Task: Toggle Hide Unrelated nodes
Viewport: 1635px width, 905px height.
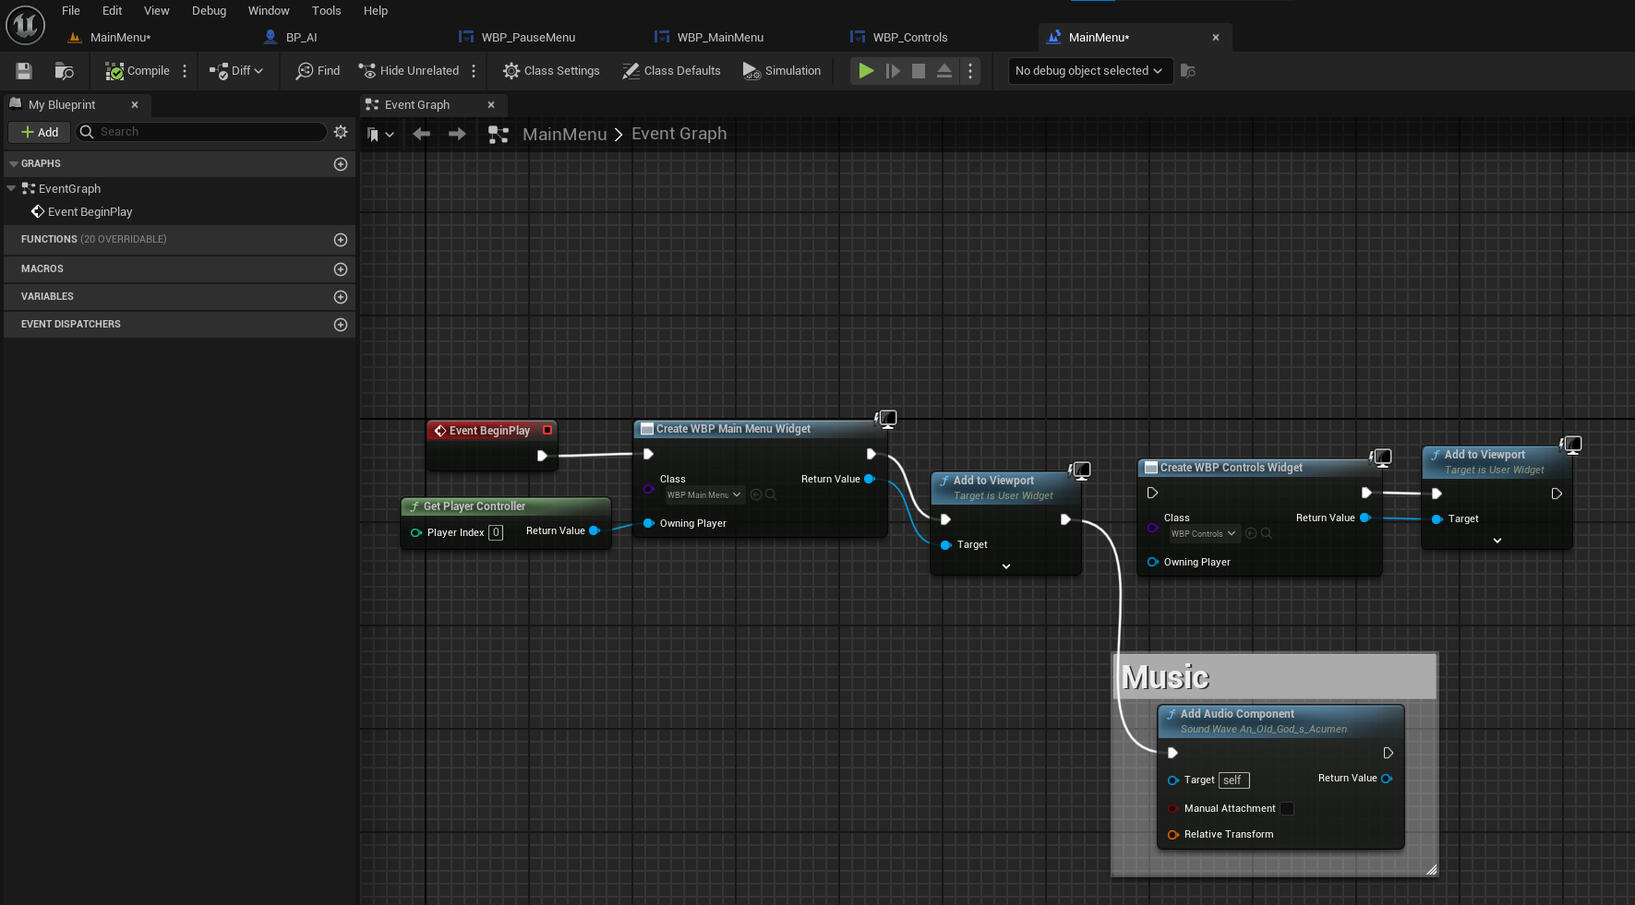Action: pyautogui.click(x=409, y=71)
